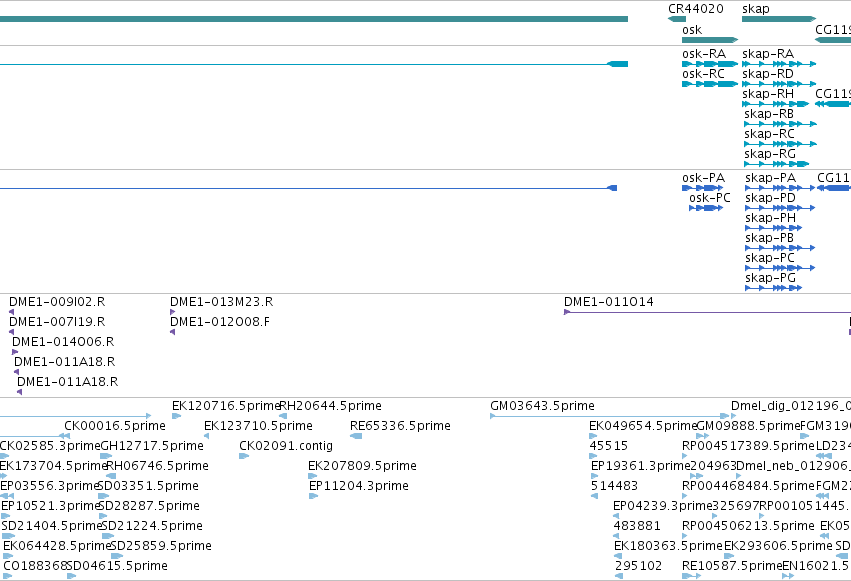Select transcript osk-RA
The image size is (851, 581).
(710, 64)
